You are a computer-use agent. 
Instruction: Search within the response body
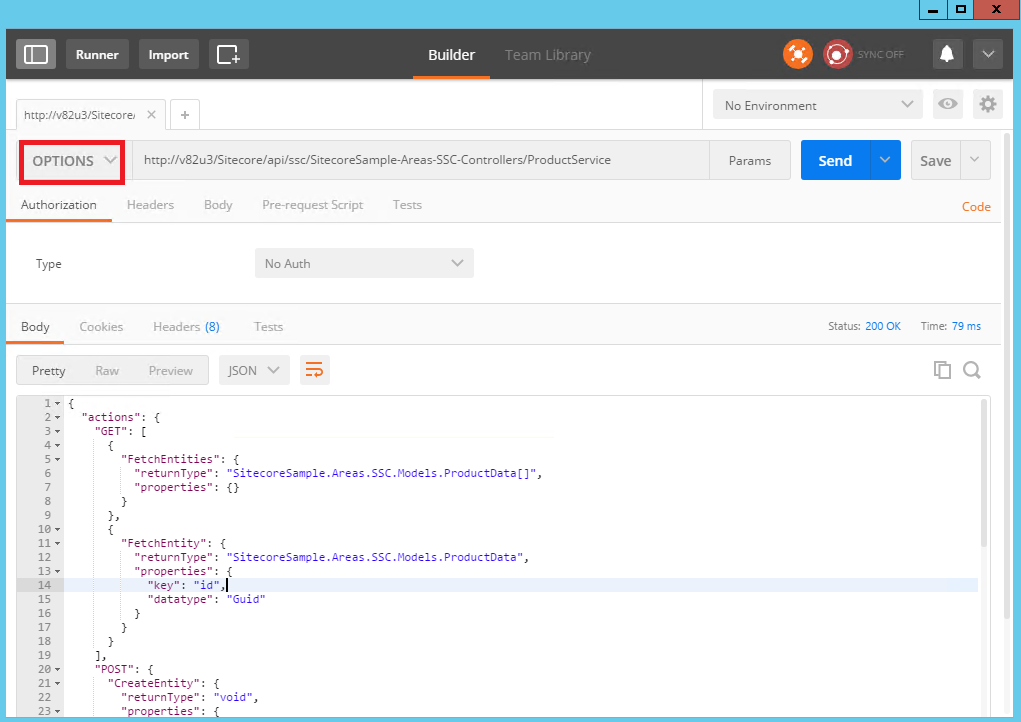(x=972, y=370)
